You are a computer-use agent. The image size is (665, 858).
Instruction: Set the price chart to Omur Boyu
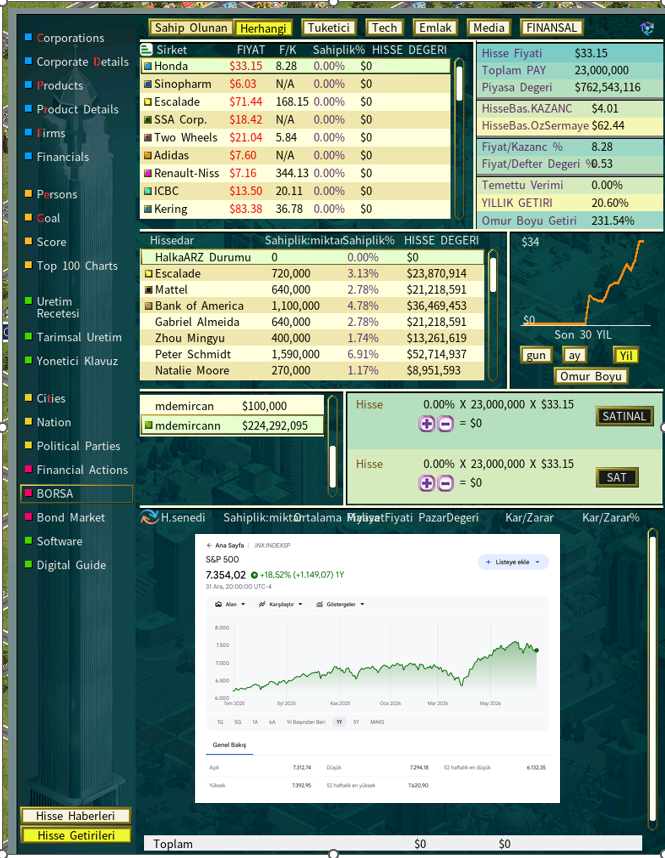coord(591,376)
